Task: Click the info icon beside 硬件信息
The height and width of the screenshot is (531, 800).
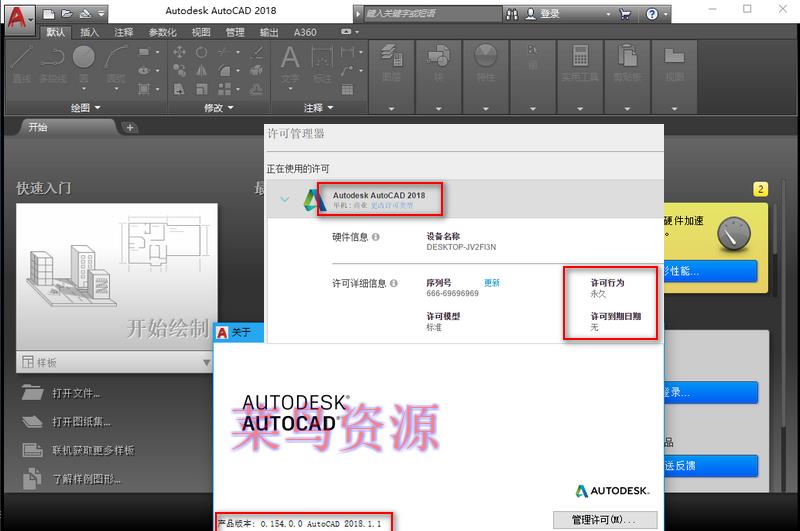Action: pos(376,237)
